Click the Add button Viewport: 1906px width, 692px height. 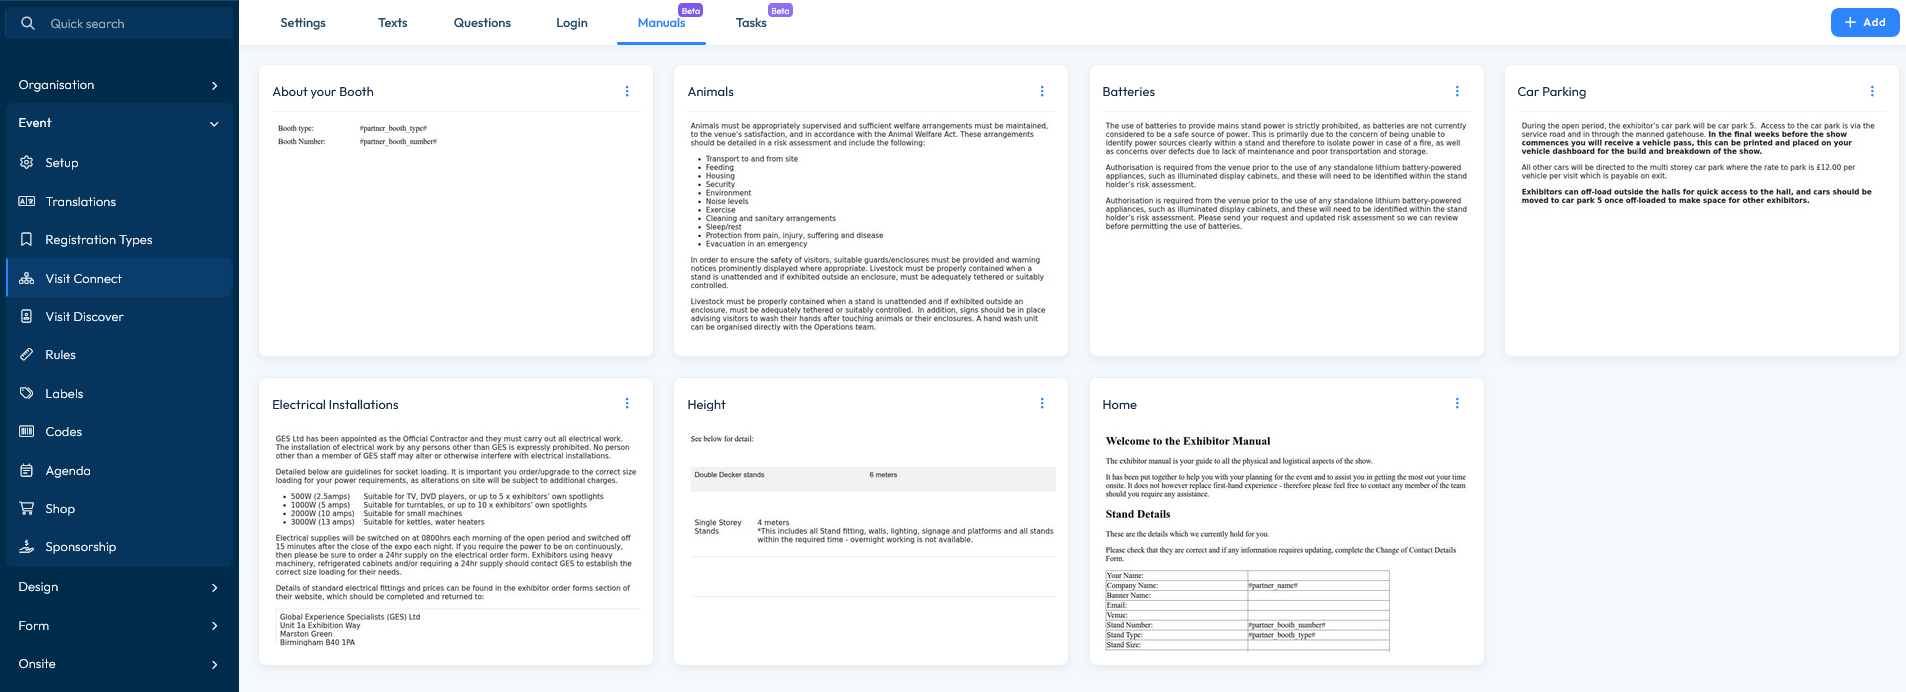click(1865, 22)
